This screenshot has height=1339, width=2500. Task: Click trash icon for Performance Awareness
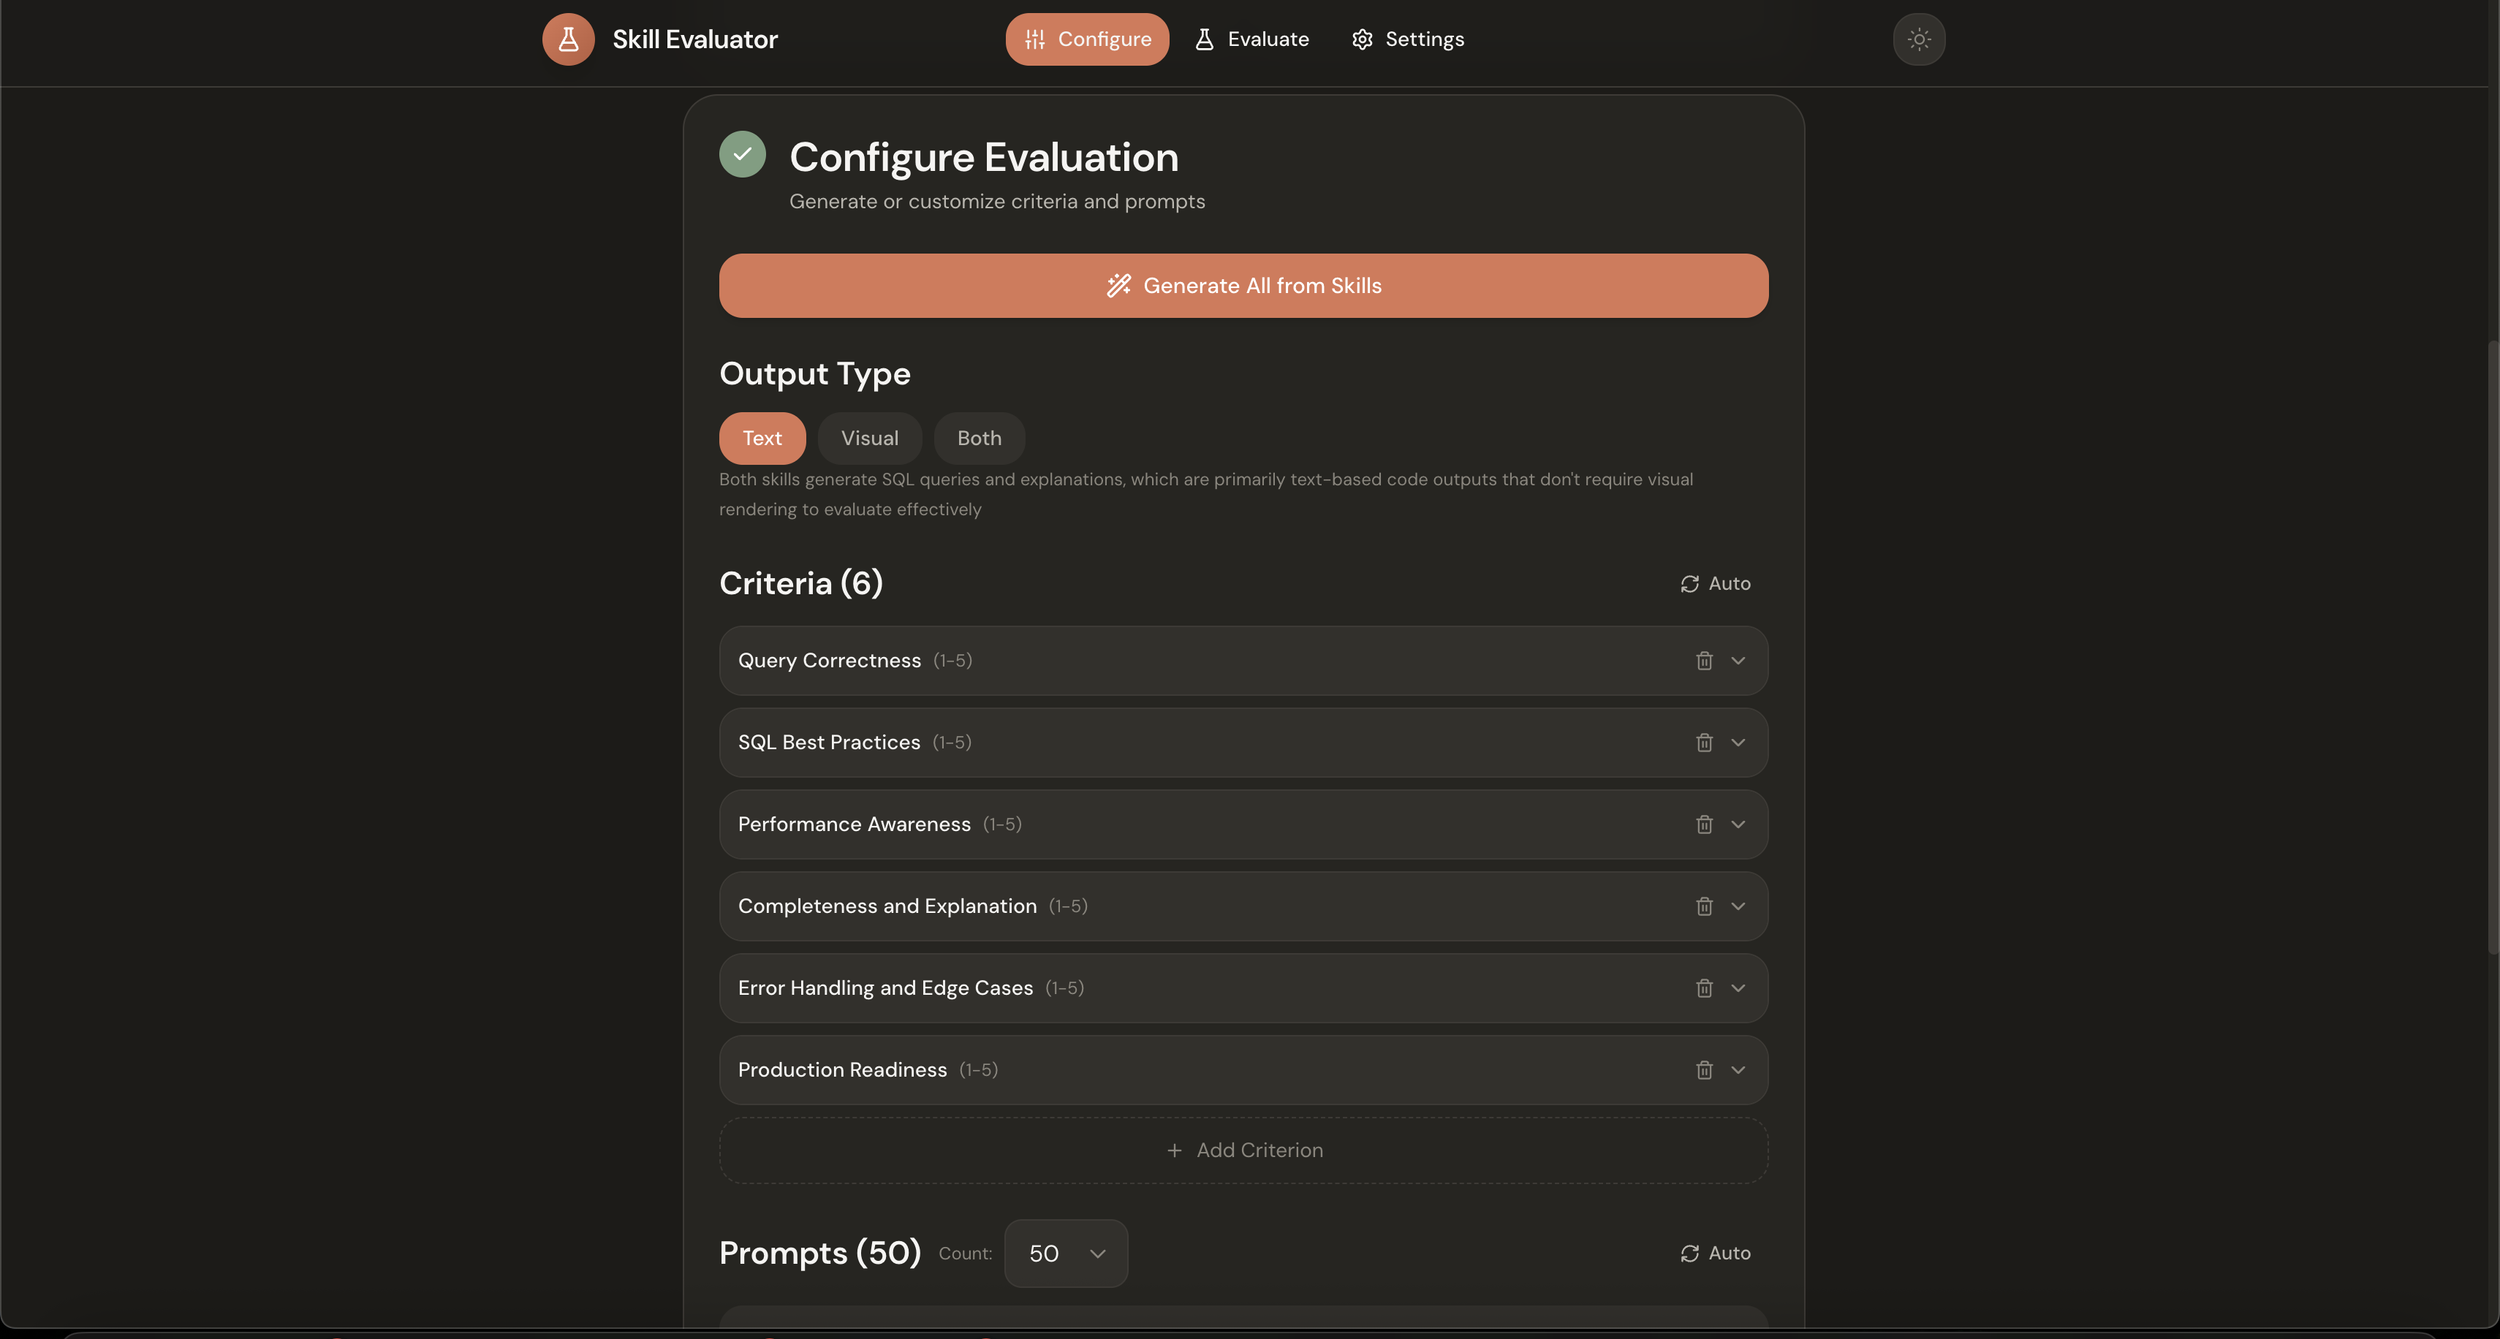[x=1704, y=825]
